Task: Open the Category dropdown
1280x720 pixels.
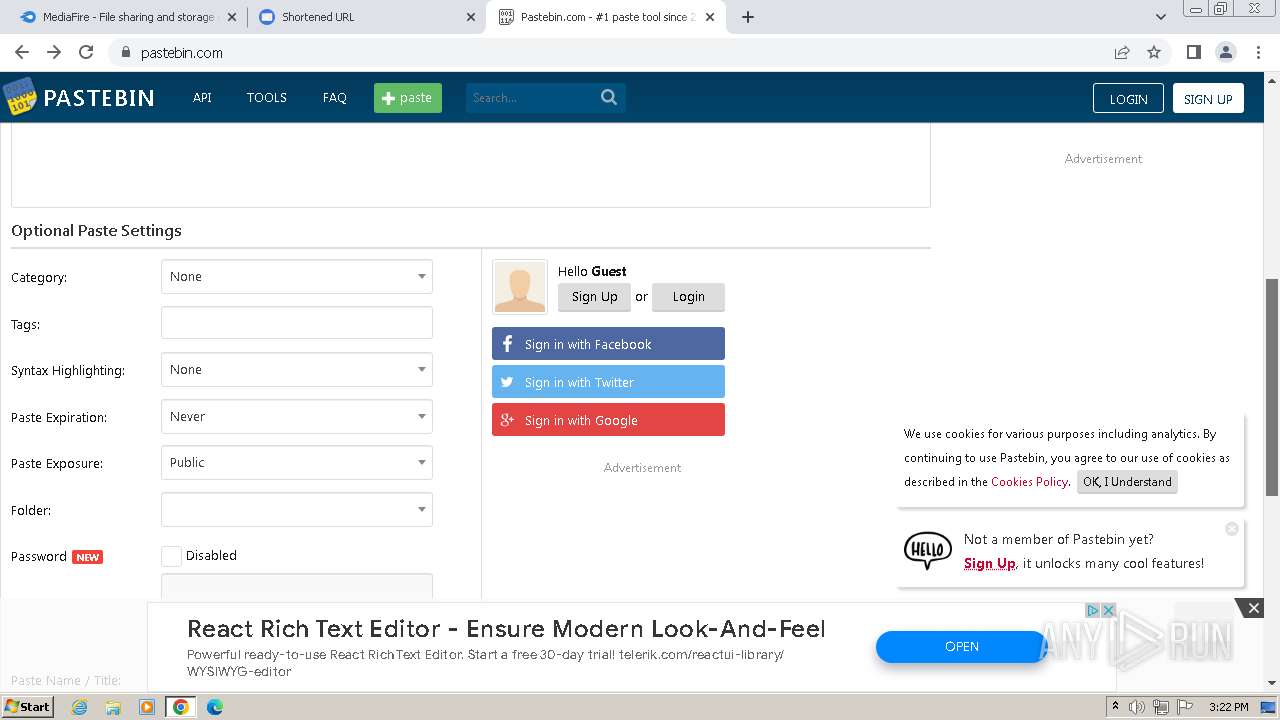Action: tap(297, 277)
